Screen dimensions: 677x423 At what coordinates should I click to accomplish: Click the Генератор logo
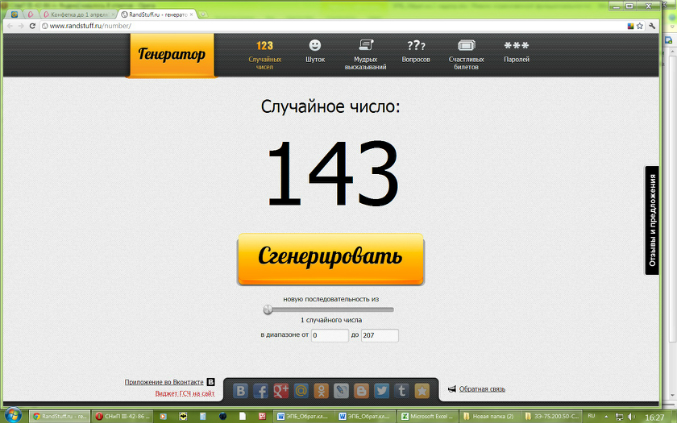171,55
